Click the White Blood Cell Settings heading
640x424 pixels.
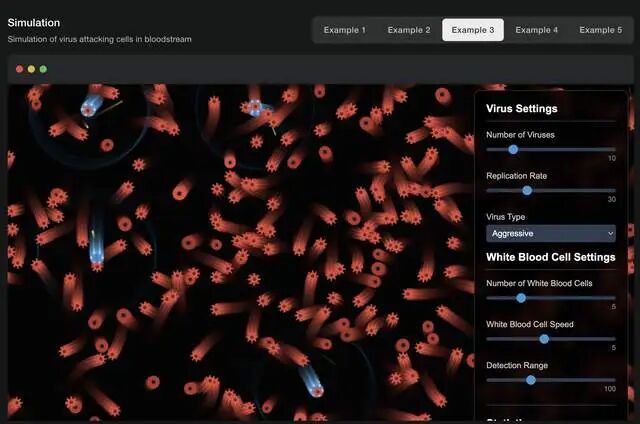(x=551, y=257)
